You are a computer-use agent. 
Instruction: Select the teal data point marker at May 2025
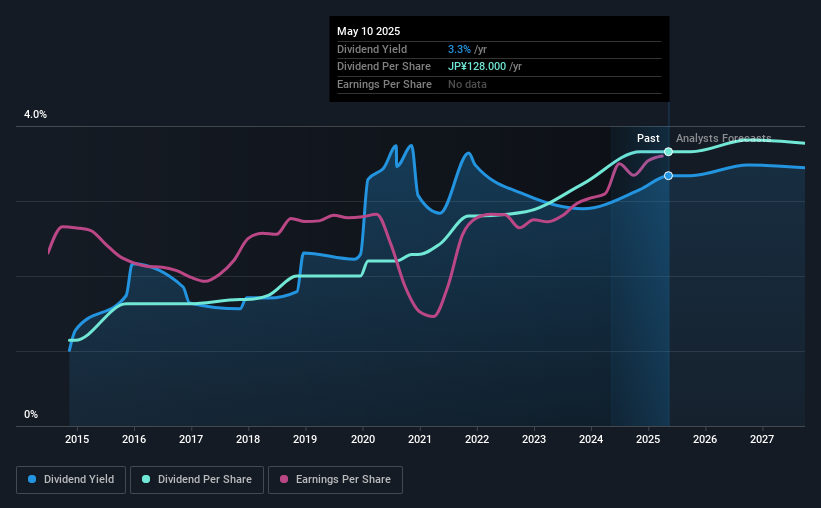[669, 152]
